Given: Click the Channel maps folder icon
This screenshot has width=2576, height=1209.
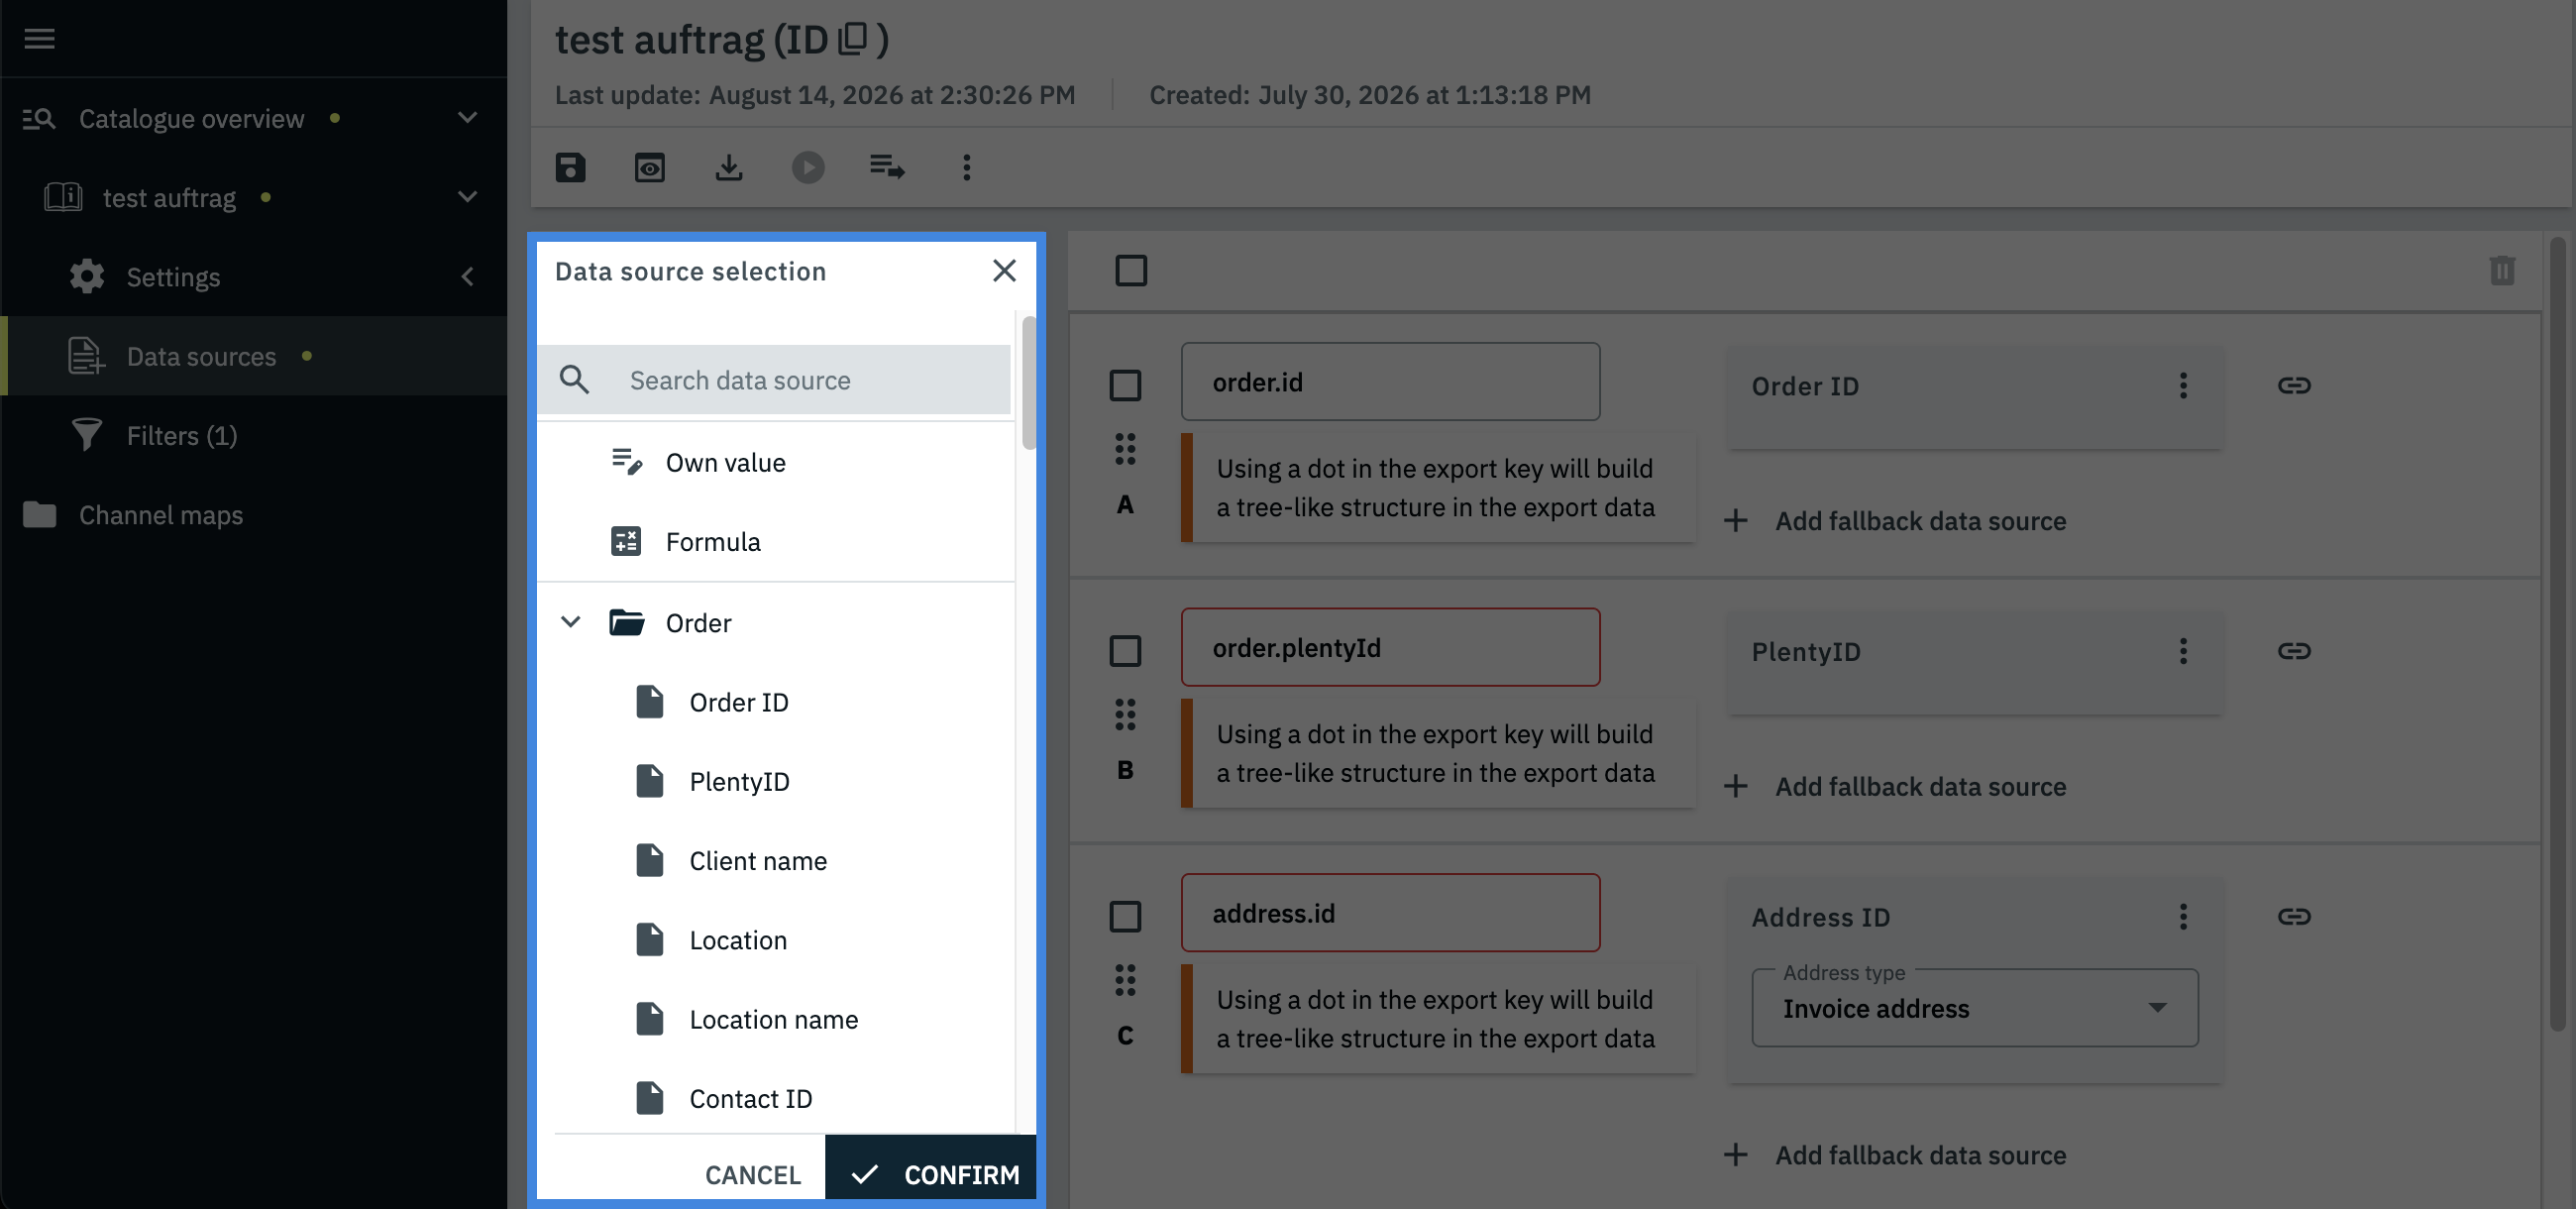Looking at the screenshot, I should point(40,515).
